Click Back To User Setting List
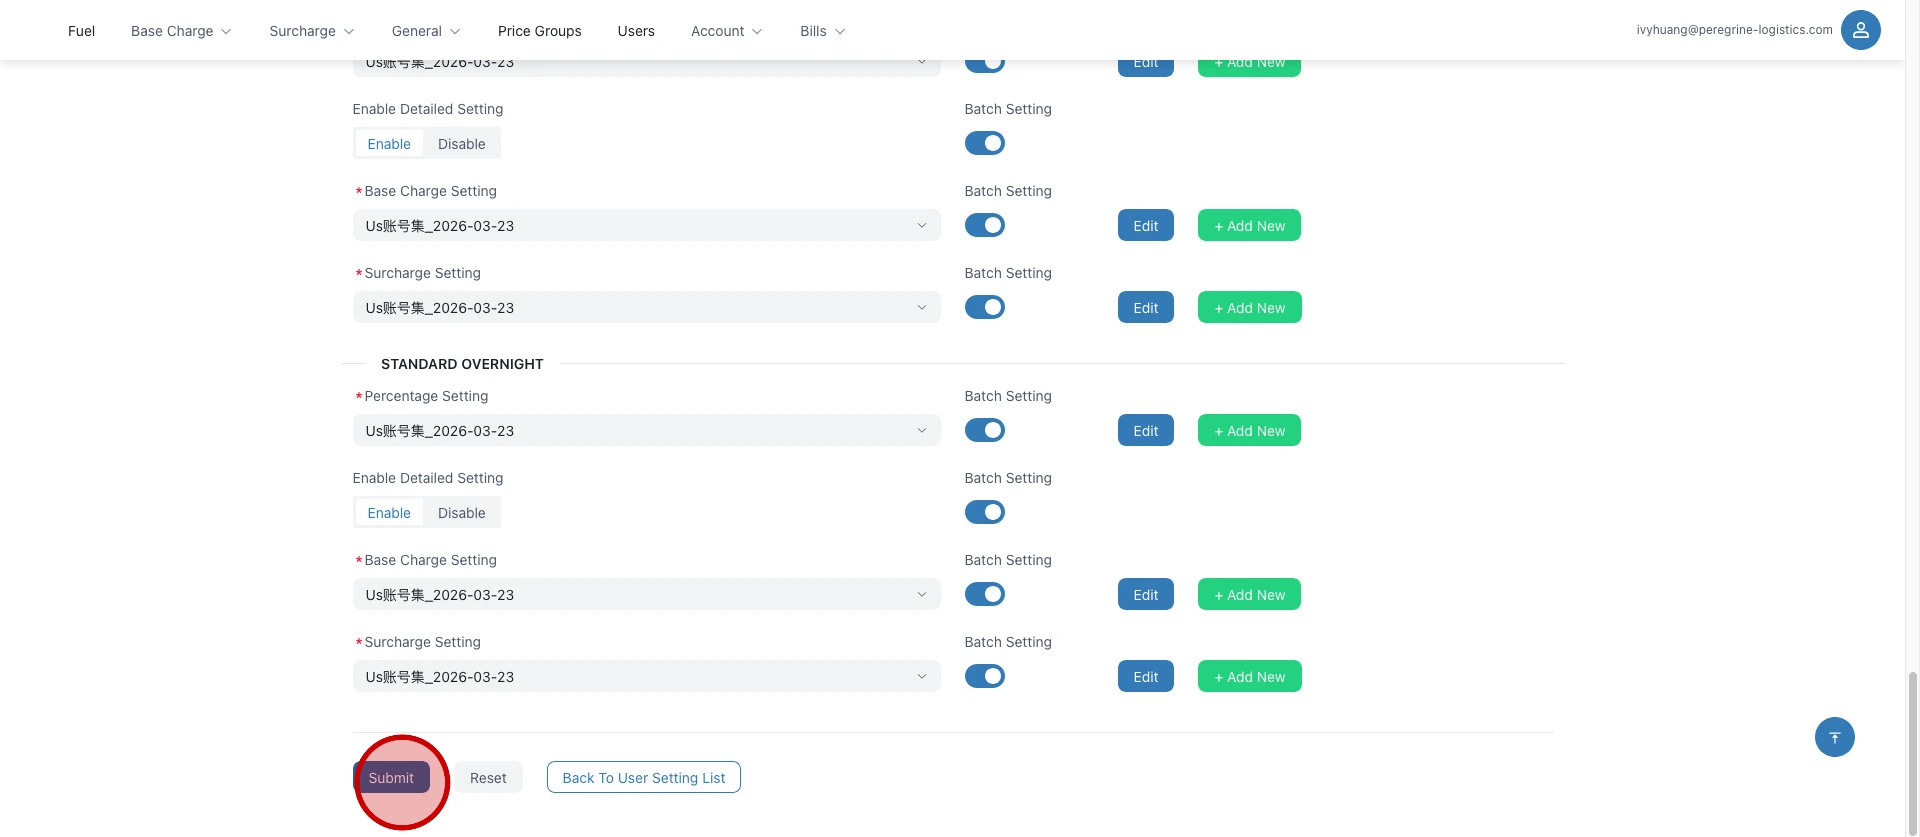 click(x=643, y=777)
